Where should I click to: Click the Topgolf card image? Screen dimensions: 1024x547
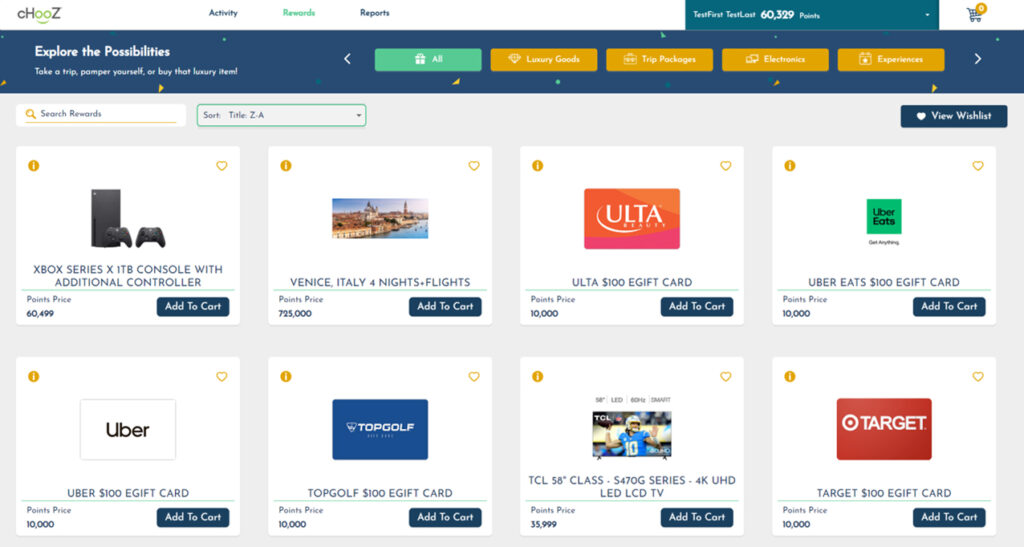coord(380,430)
